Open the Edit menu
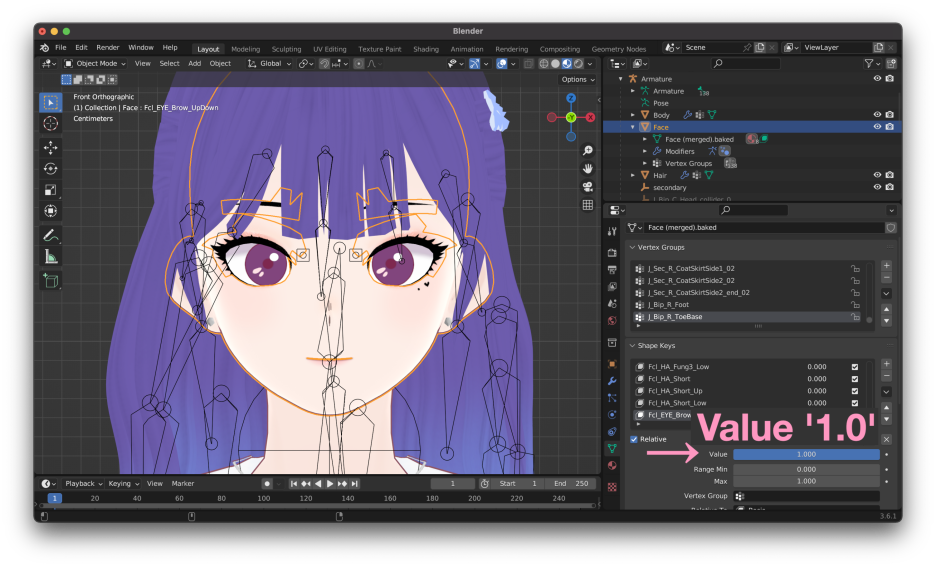Viewport: 936px width, 567px height. (81, 47)
